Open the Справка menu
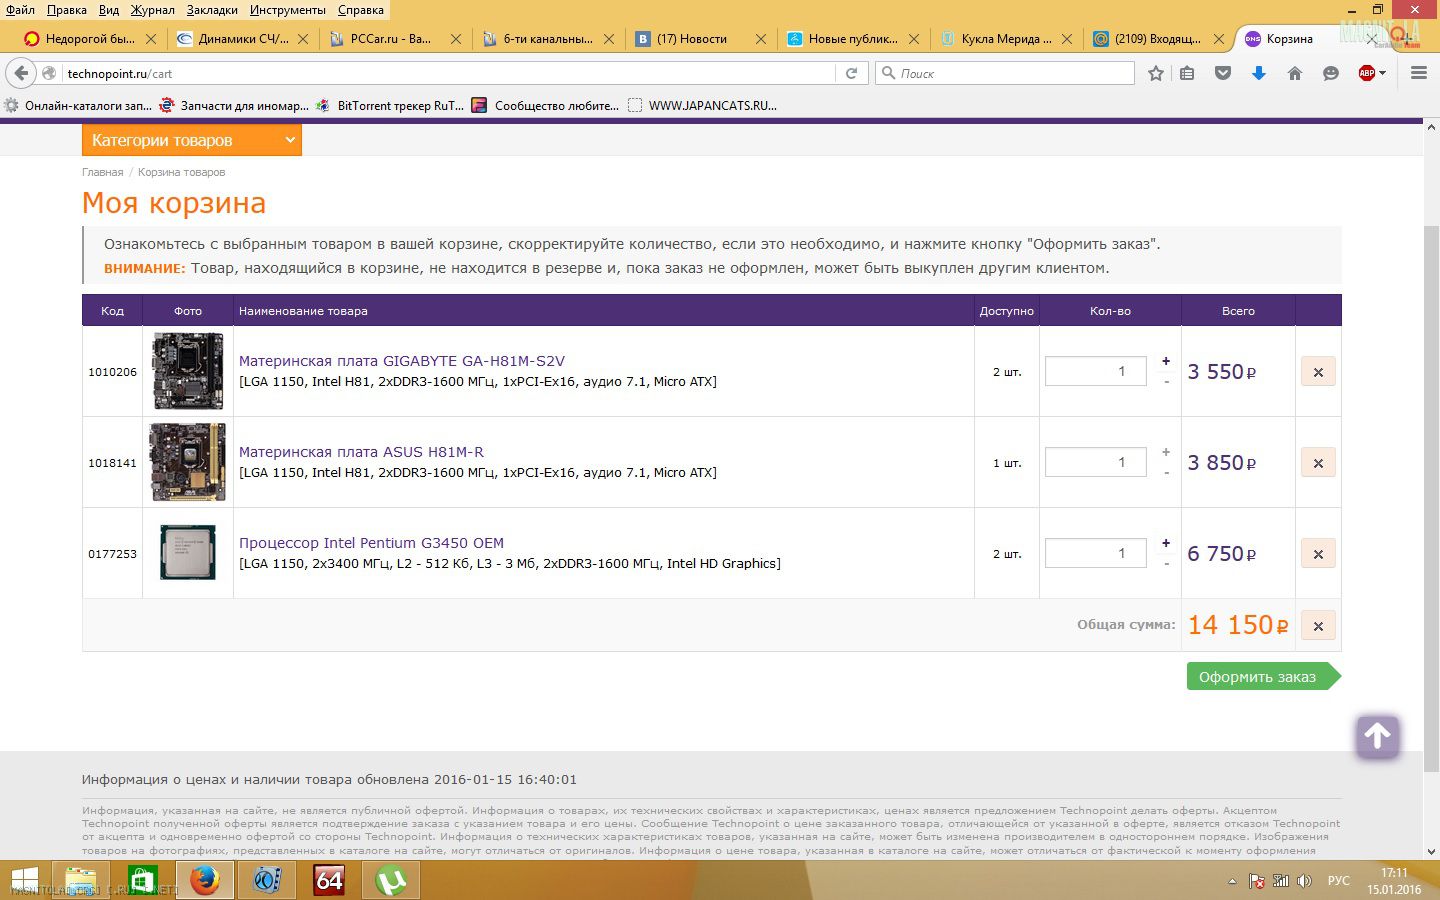 click(x=361, y=10)
